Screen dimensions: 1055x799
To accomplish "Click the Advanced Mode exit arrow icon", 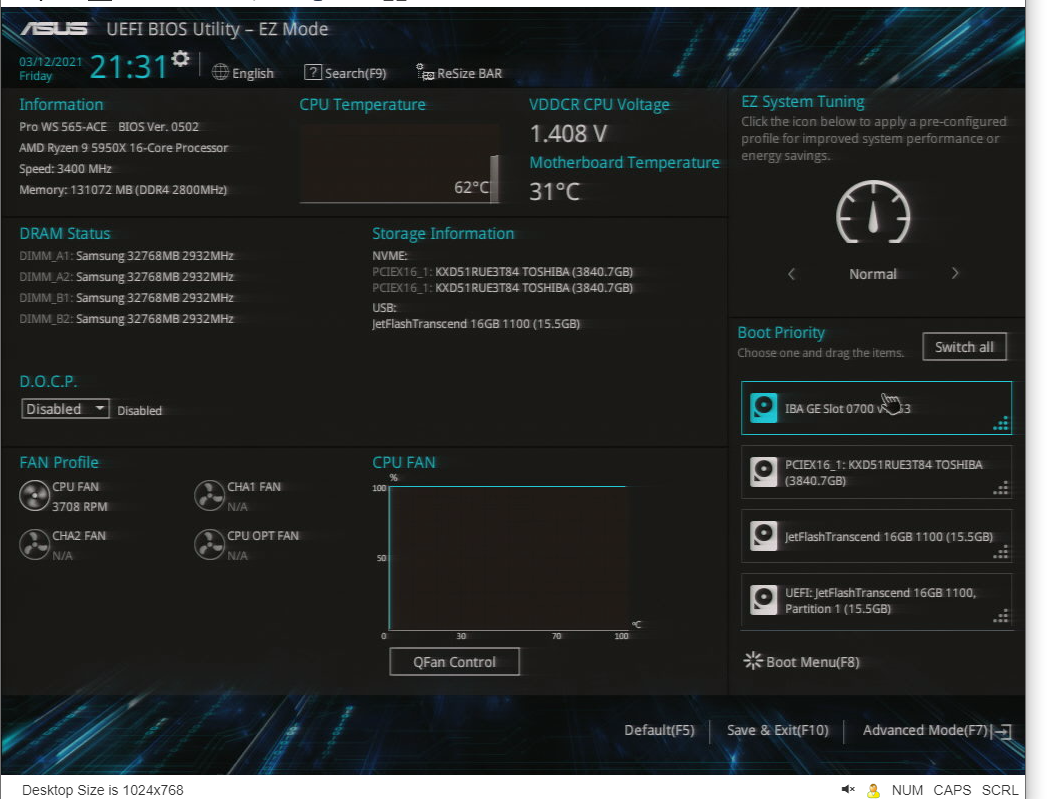I will pyautogui.click(x=1002, y=731).
